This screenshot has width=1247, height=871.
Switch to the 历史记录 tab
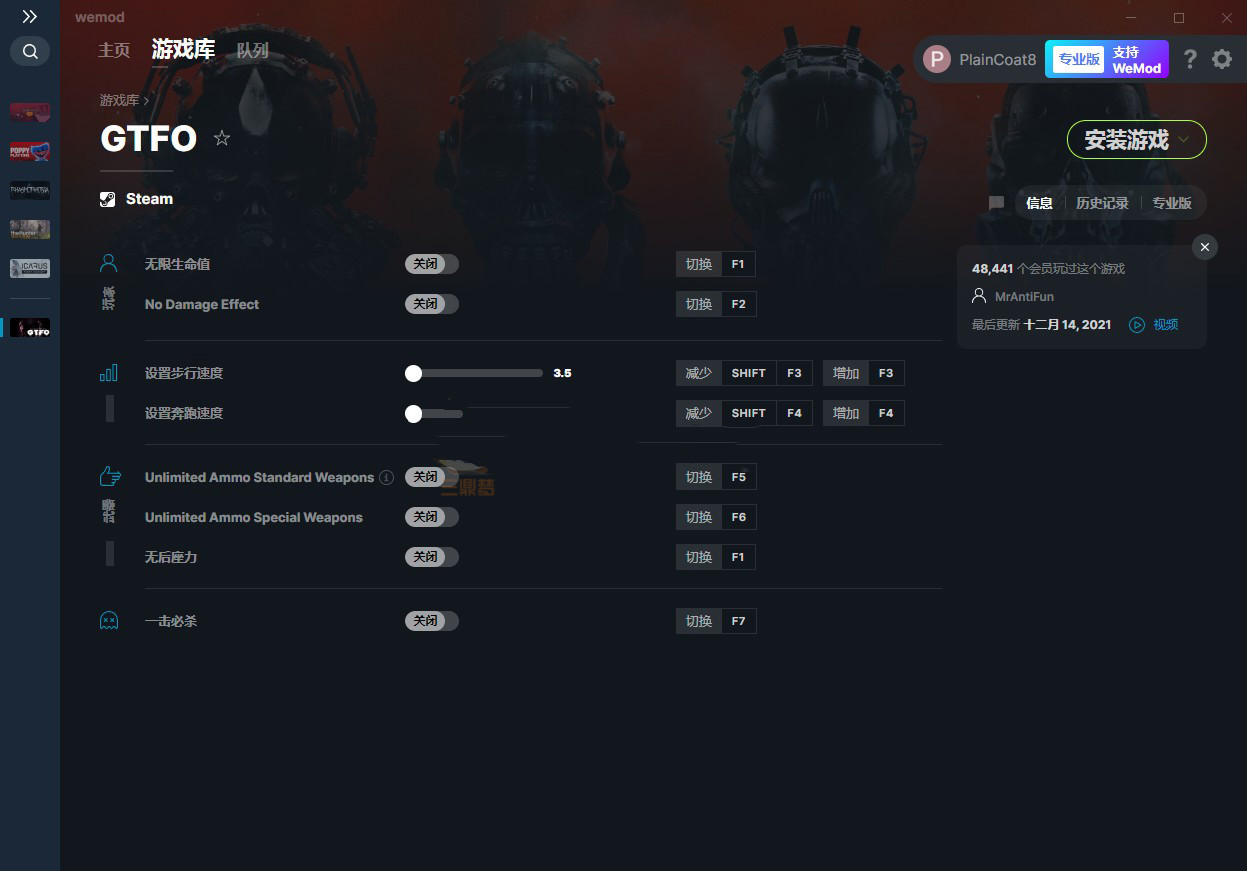click(1102, 203)
